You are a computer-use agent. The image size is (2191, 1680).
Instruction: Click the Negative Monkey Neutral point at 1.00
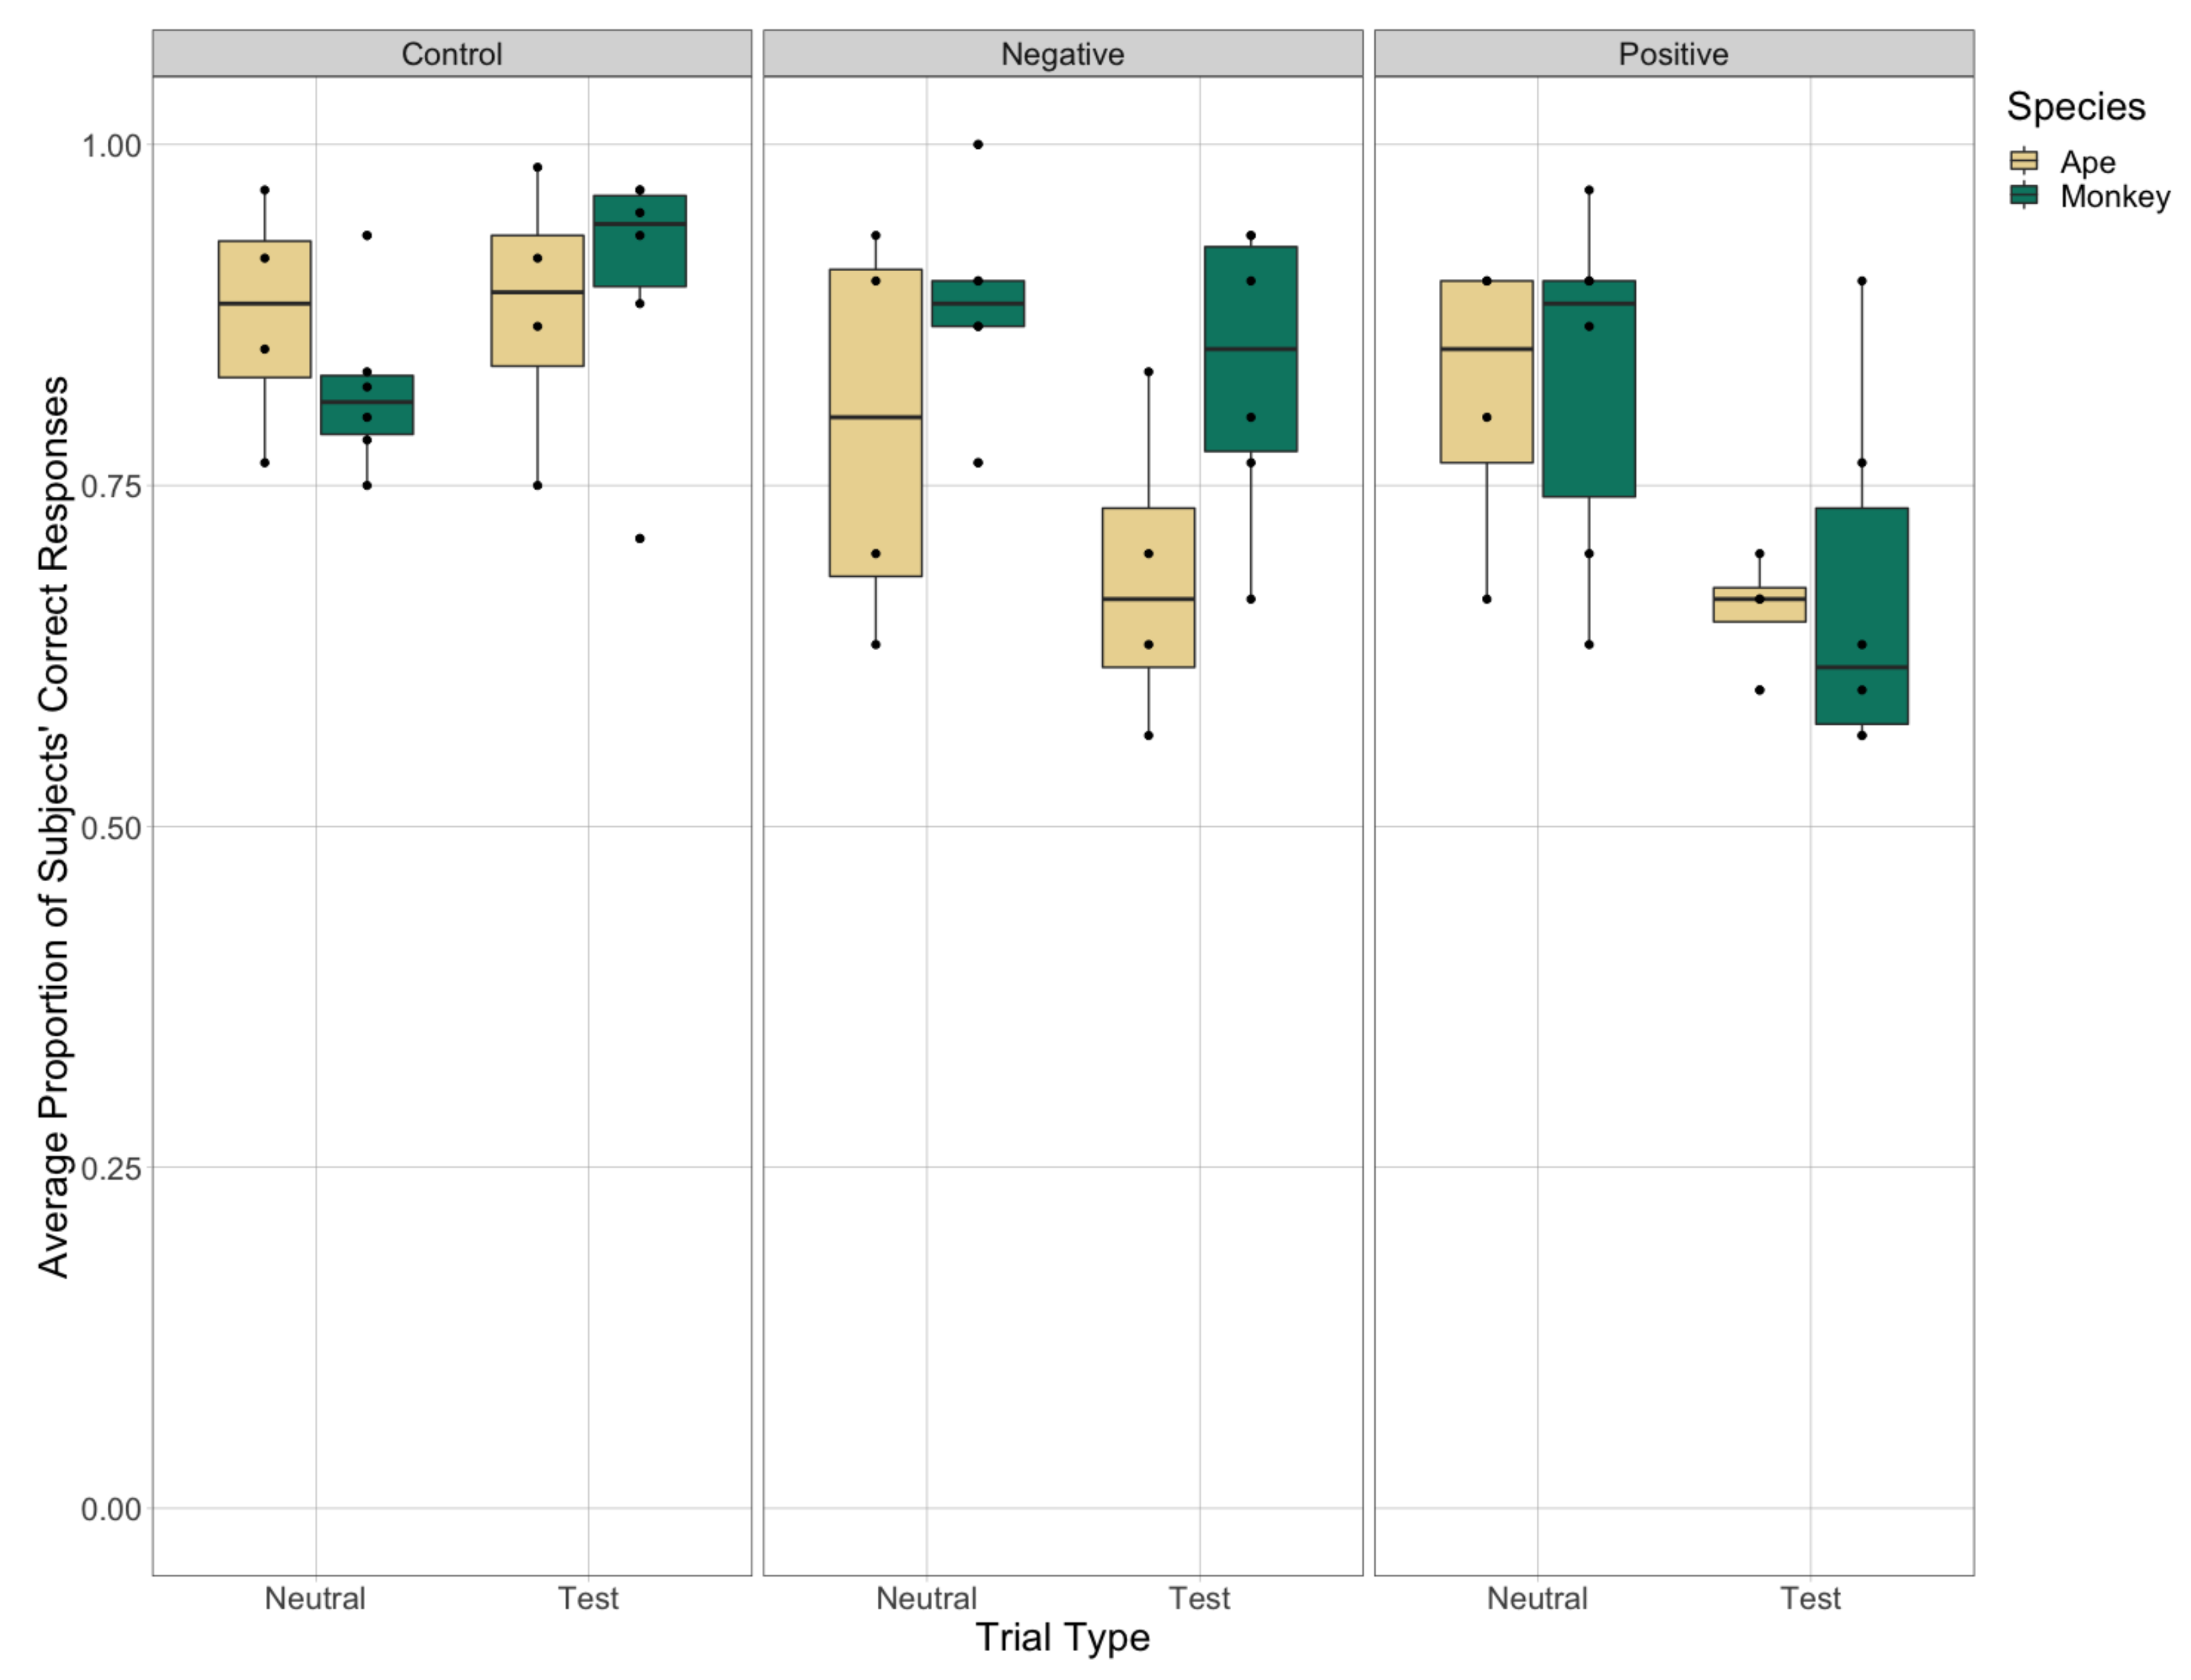coord(978,145)
